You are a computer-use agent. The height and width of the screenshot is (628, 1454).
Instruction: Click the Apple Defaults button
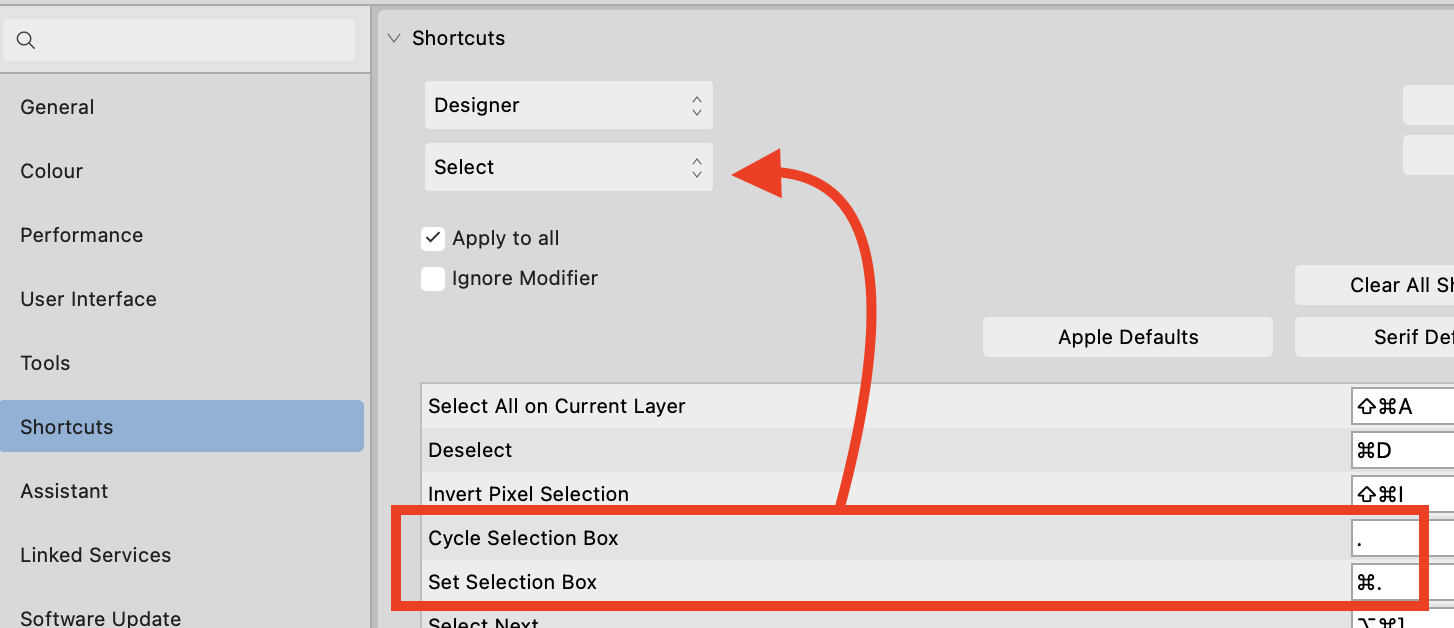[1127, 337]
